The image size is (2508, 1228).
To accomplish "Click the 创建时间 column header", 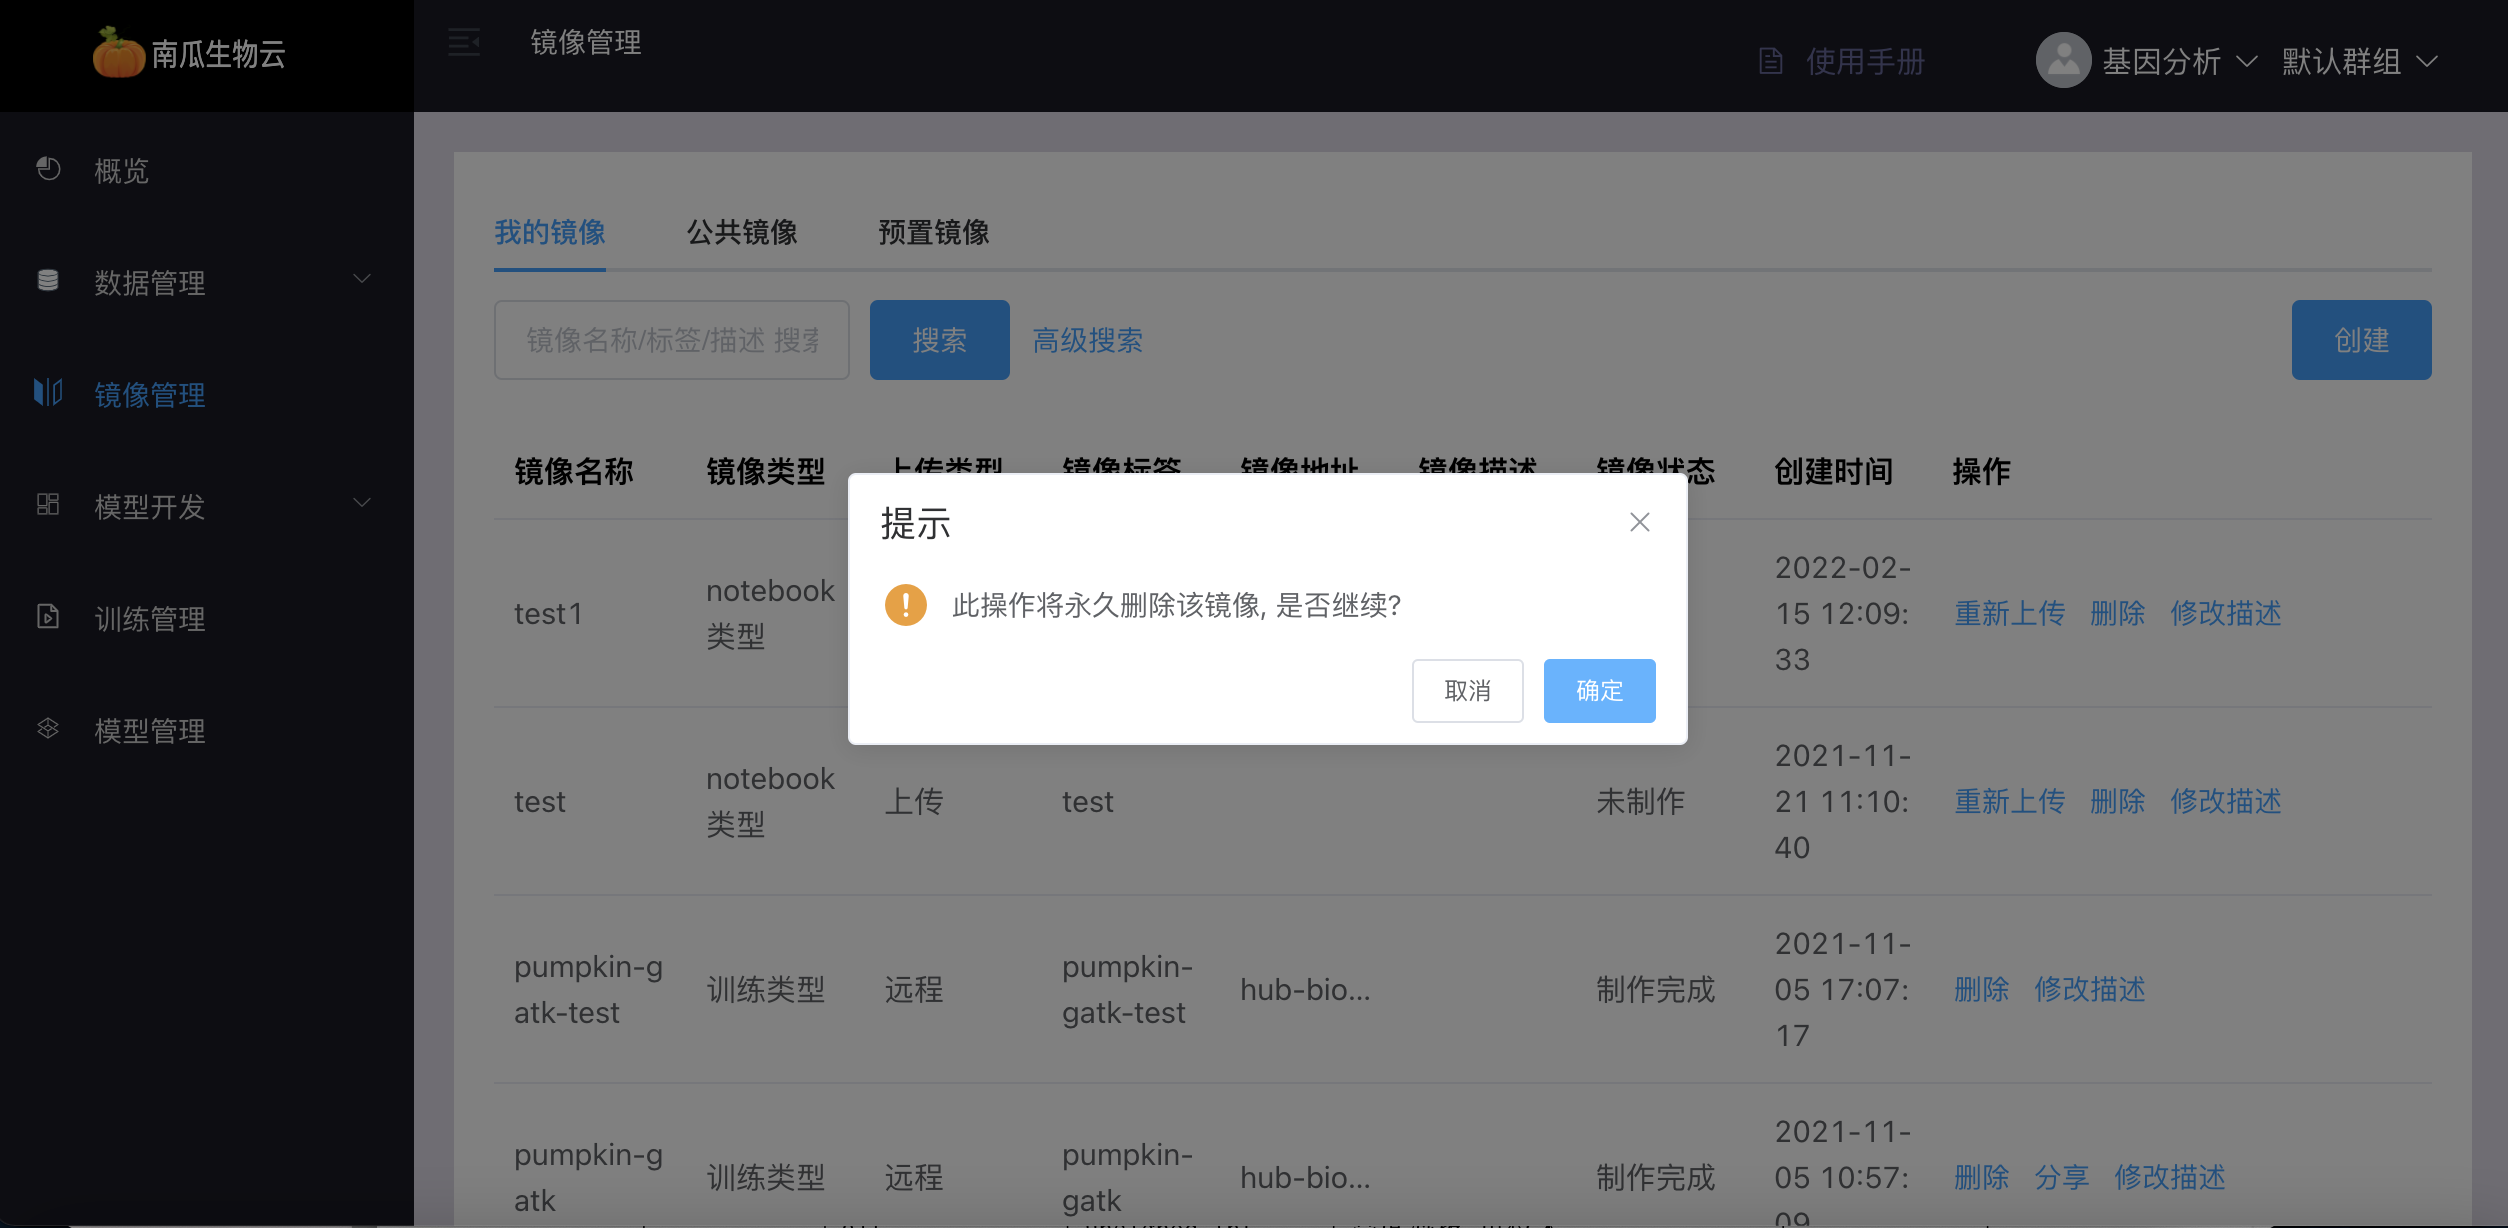I will (1834, 471).
